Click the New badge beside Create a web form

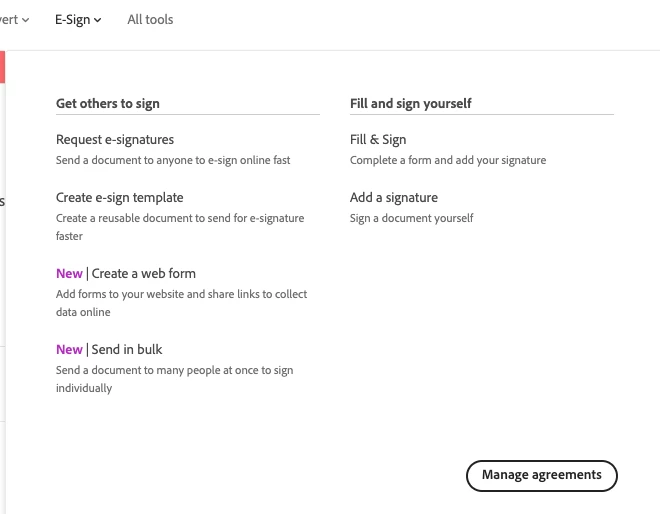click(x=69, y=274)
